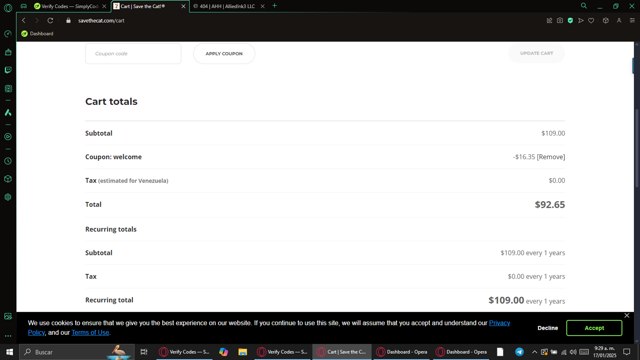Close the cookie notice with X
640x360 pixels.
pos(627,316)
